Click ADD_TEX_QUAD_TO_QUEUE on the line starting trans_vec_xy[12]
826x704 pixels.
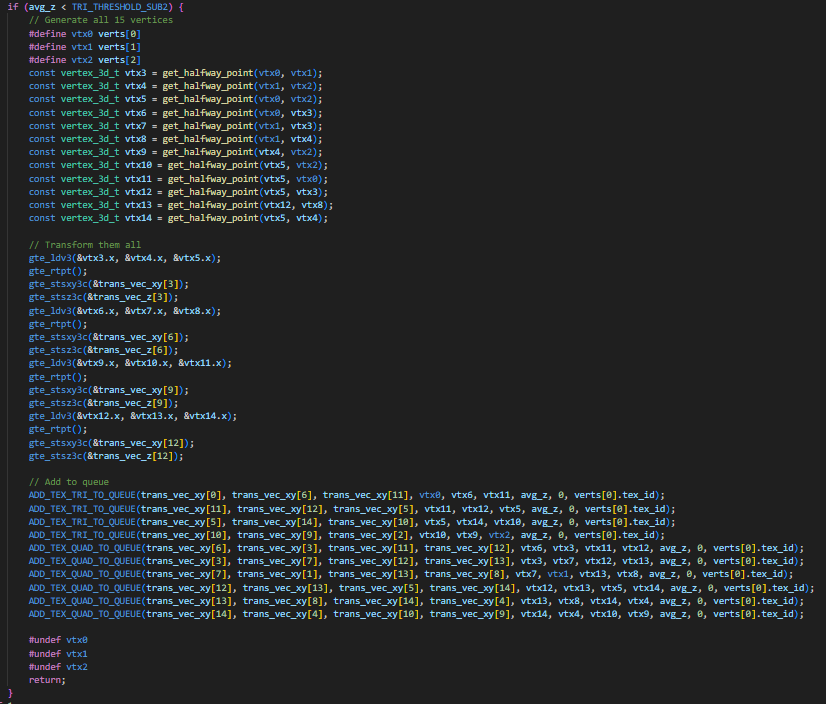click(85, 588)
